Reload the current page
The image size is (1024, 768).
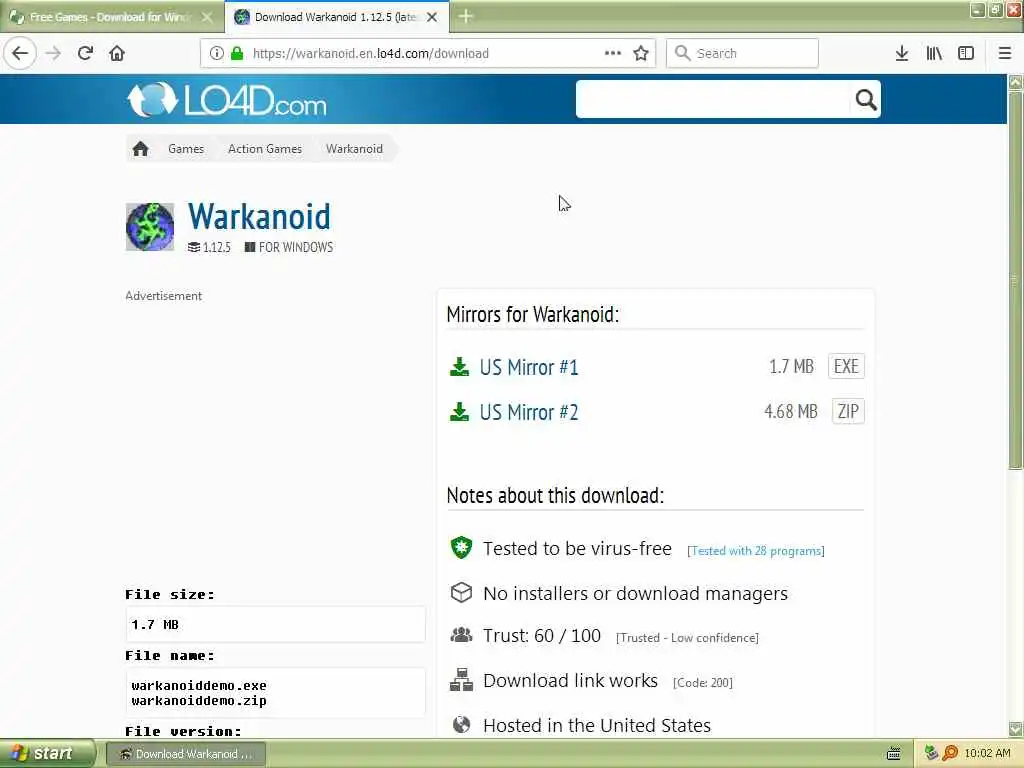point(85,53)
